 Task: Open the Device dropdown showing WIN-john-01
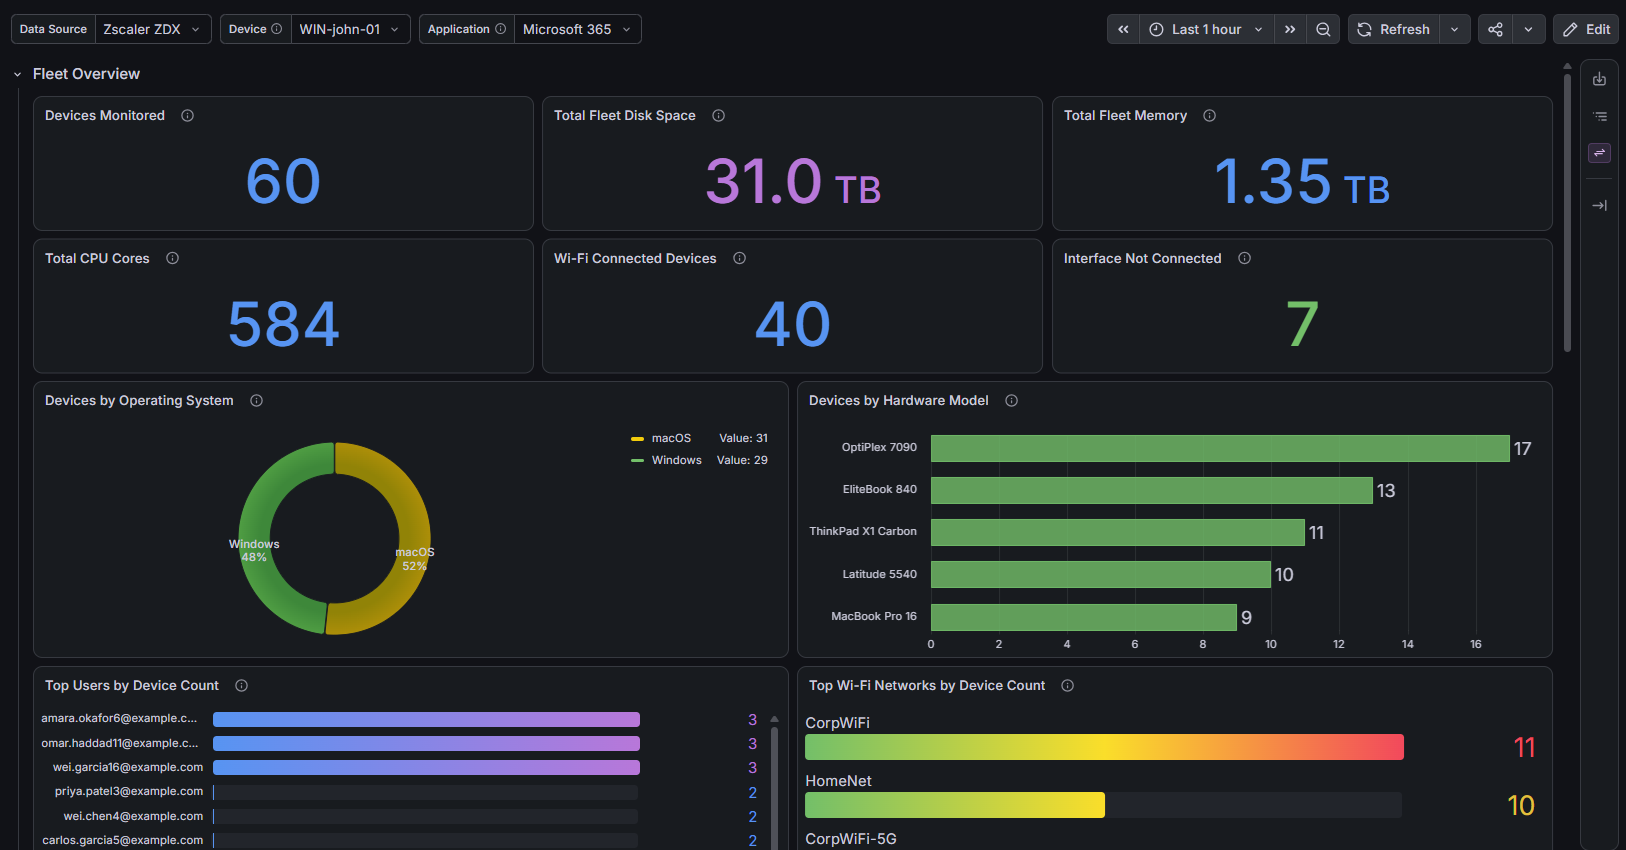[351, 29]
